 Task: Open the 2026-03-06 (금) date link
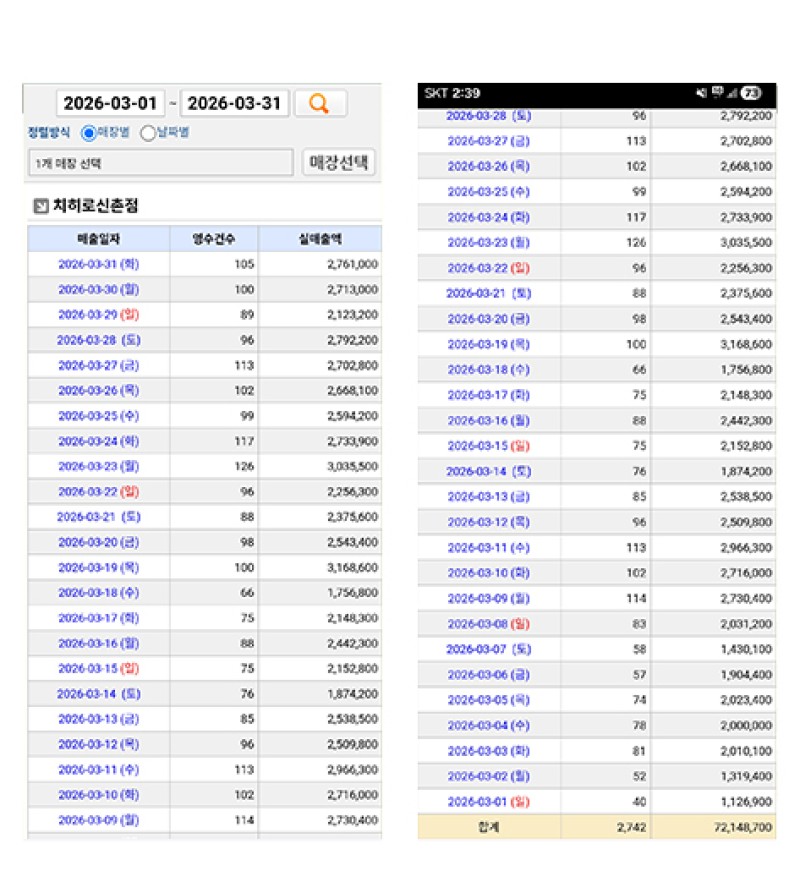489,675
